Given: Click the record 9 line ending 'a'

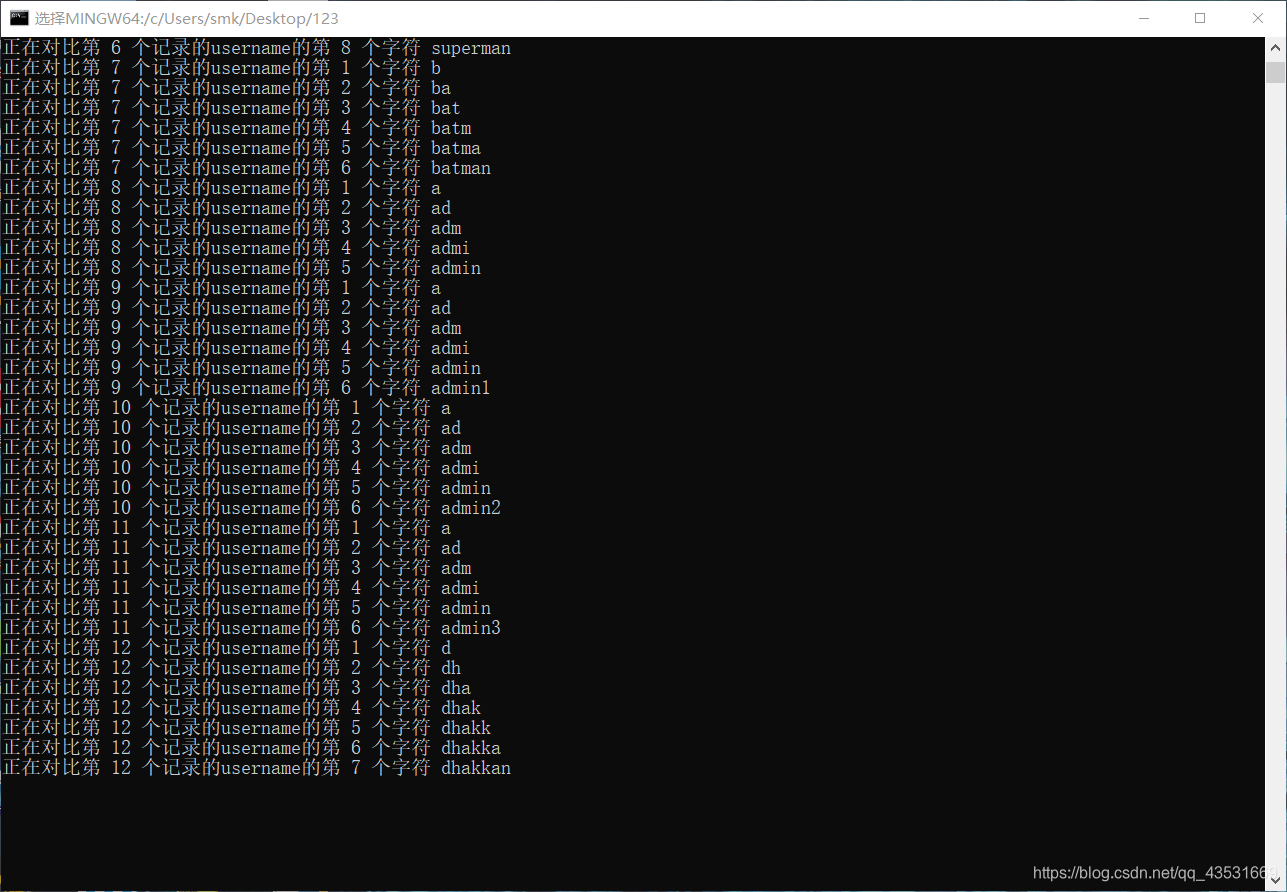Looking at the screenshot, I should click(x=221, y=288).
